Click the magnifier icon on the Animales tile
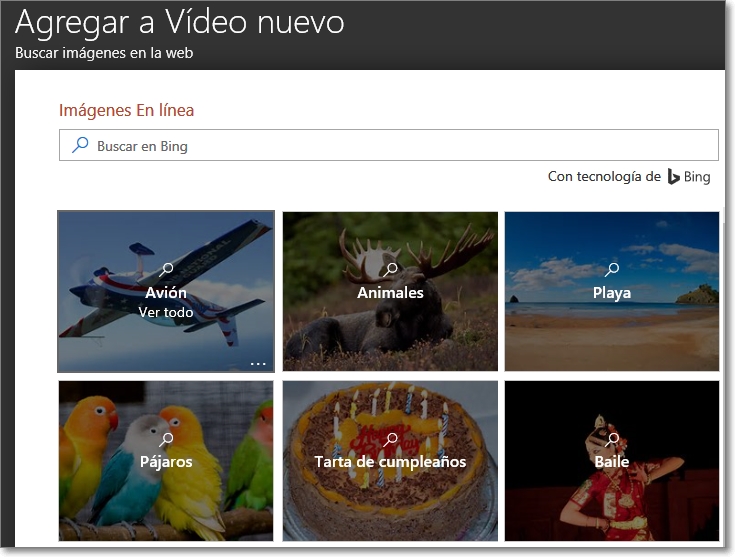 [390, 269]
